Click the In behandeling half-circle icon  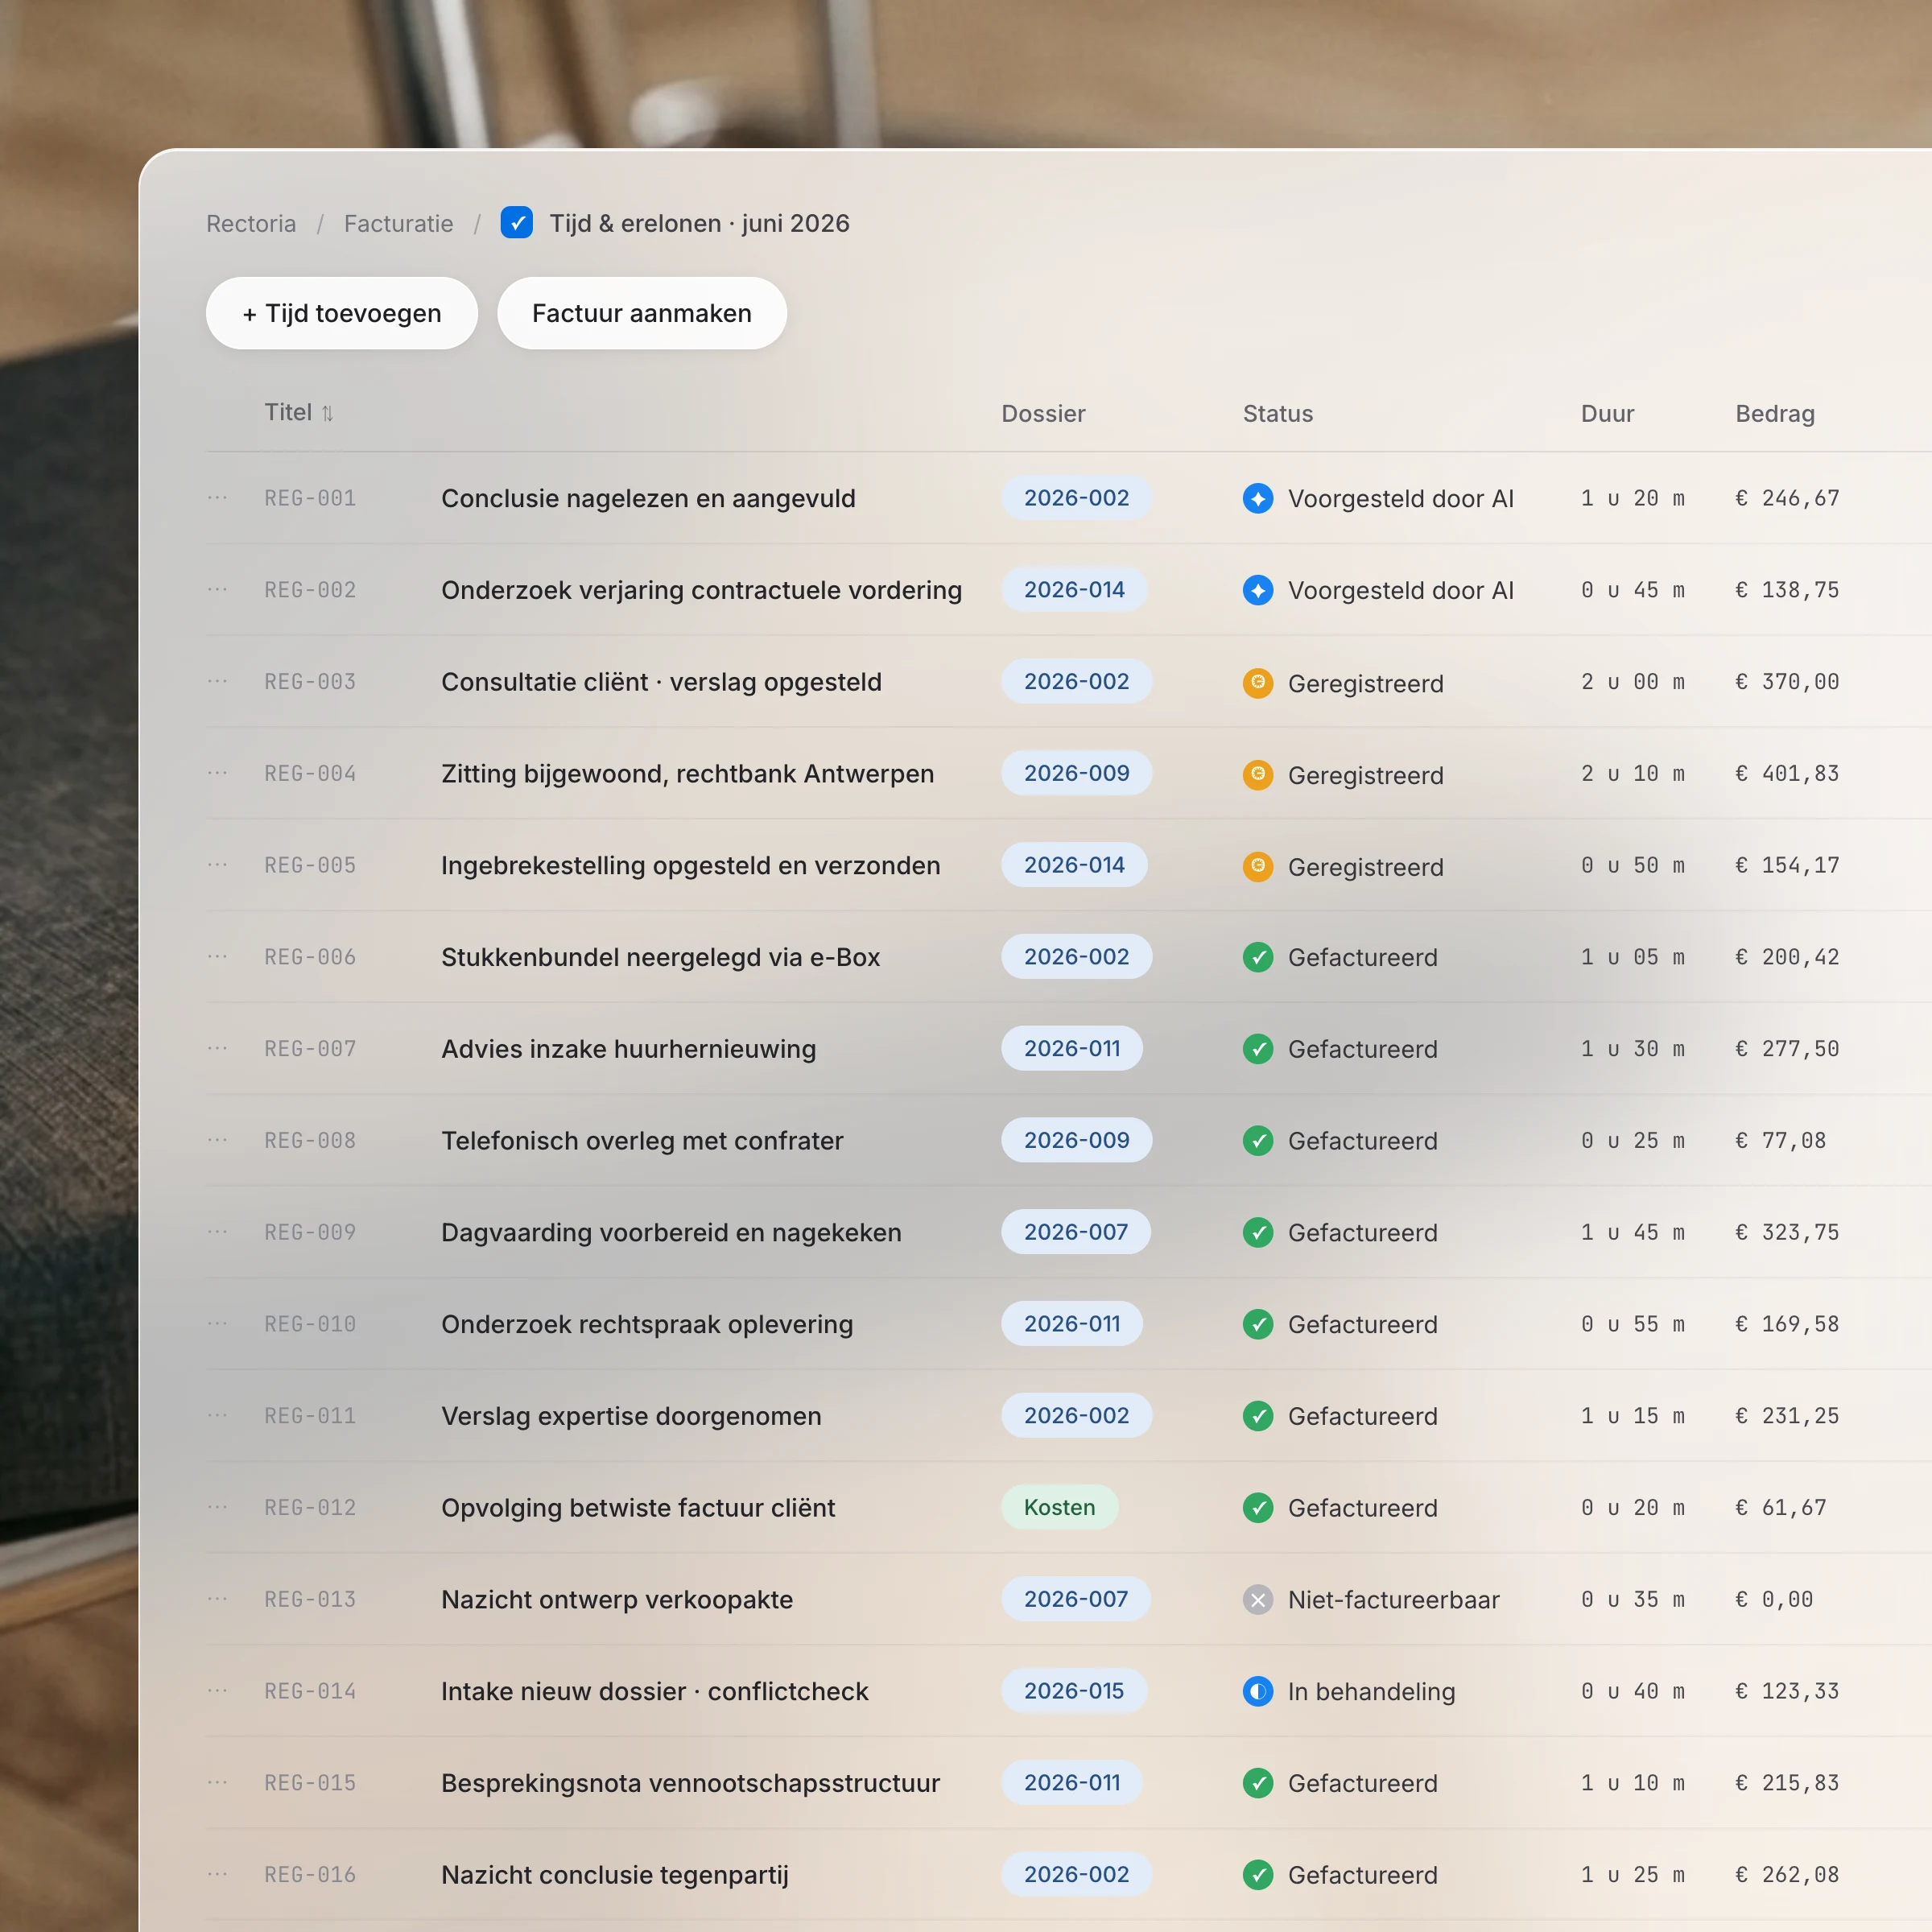[1258, 1691]
